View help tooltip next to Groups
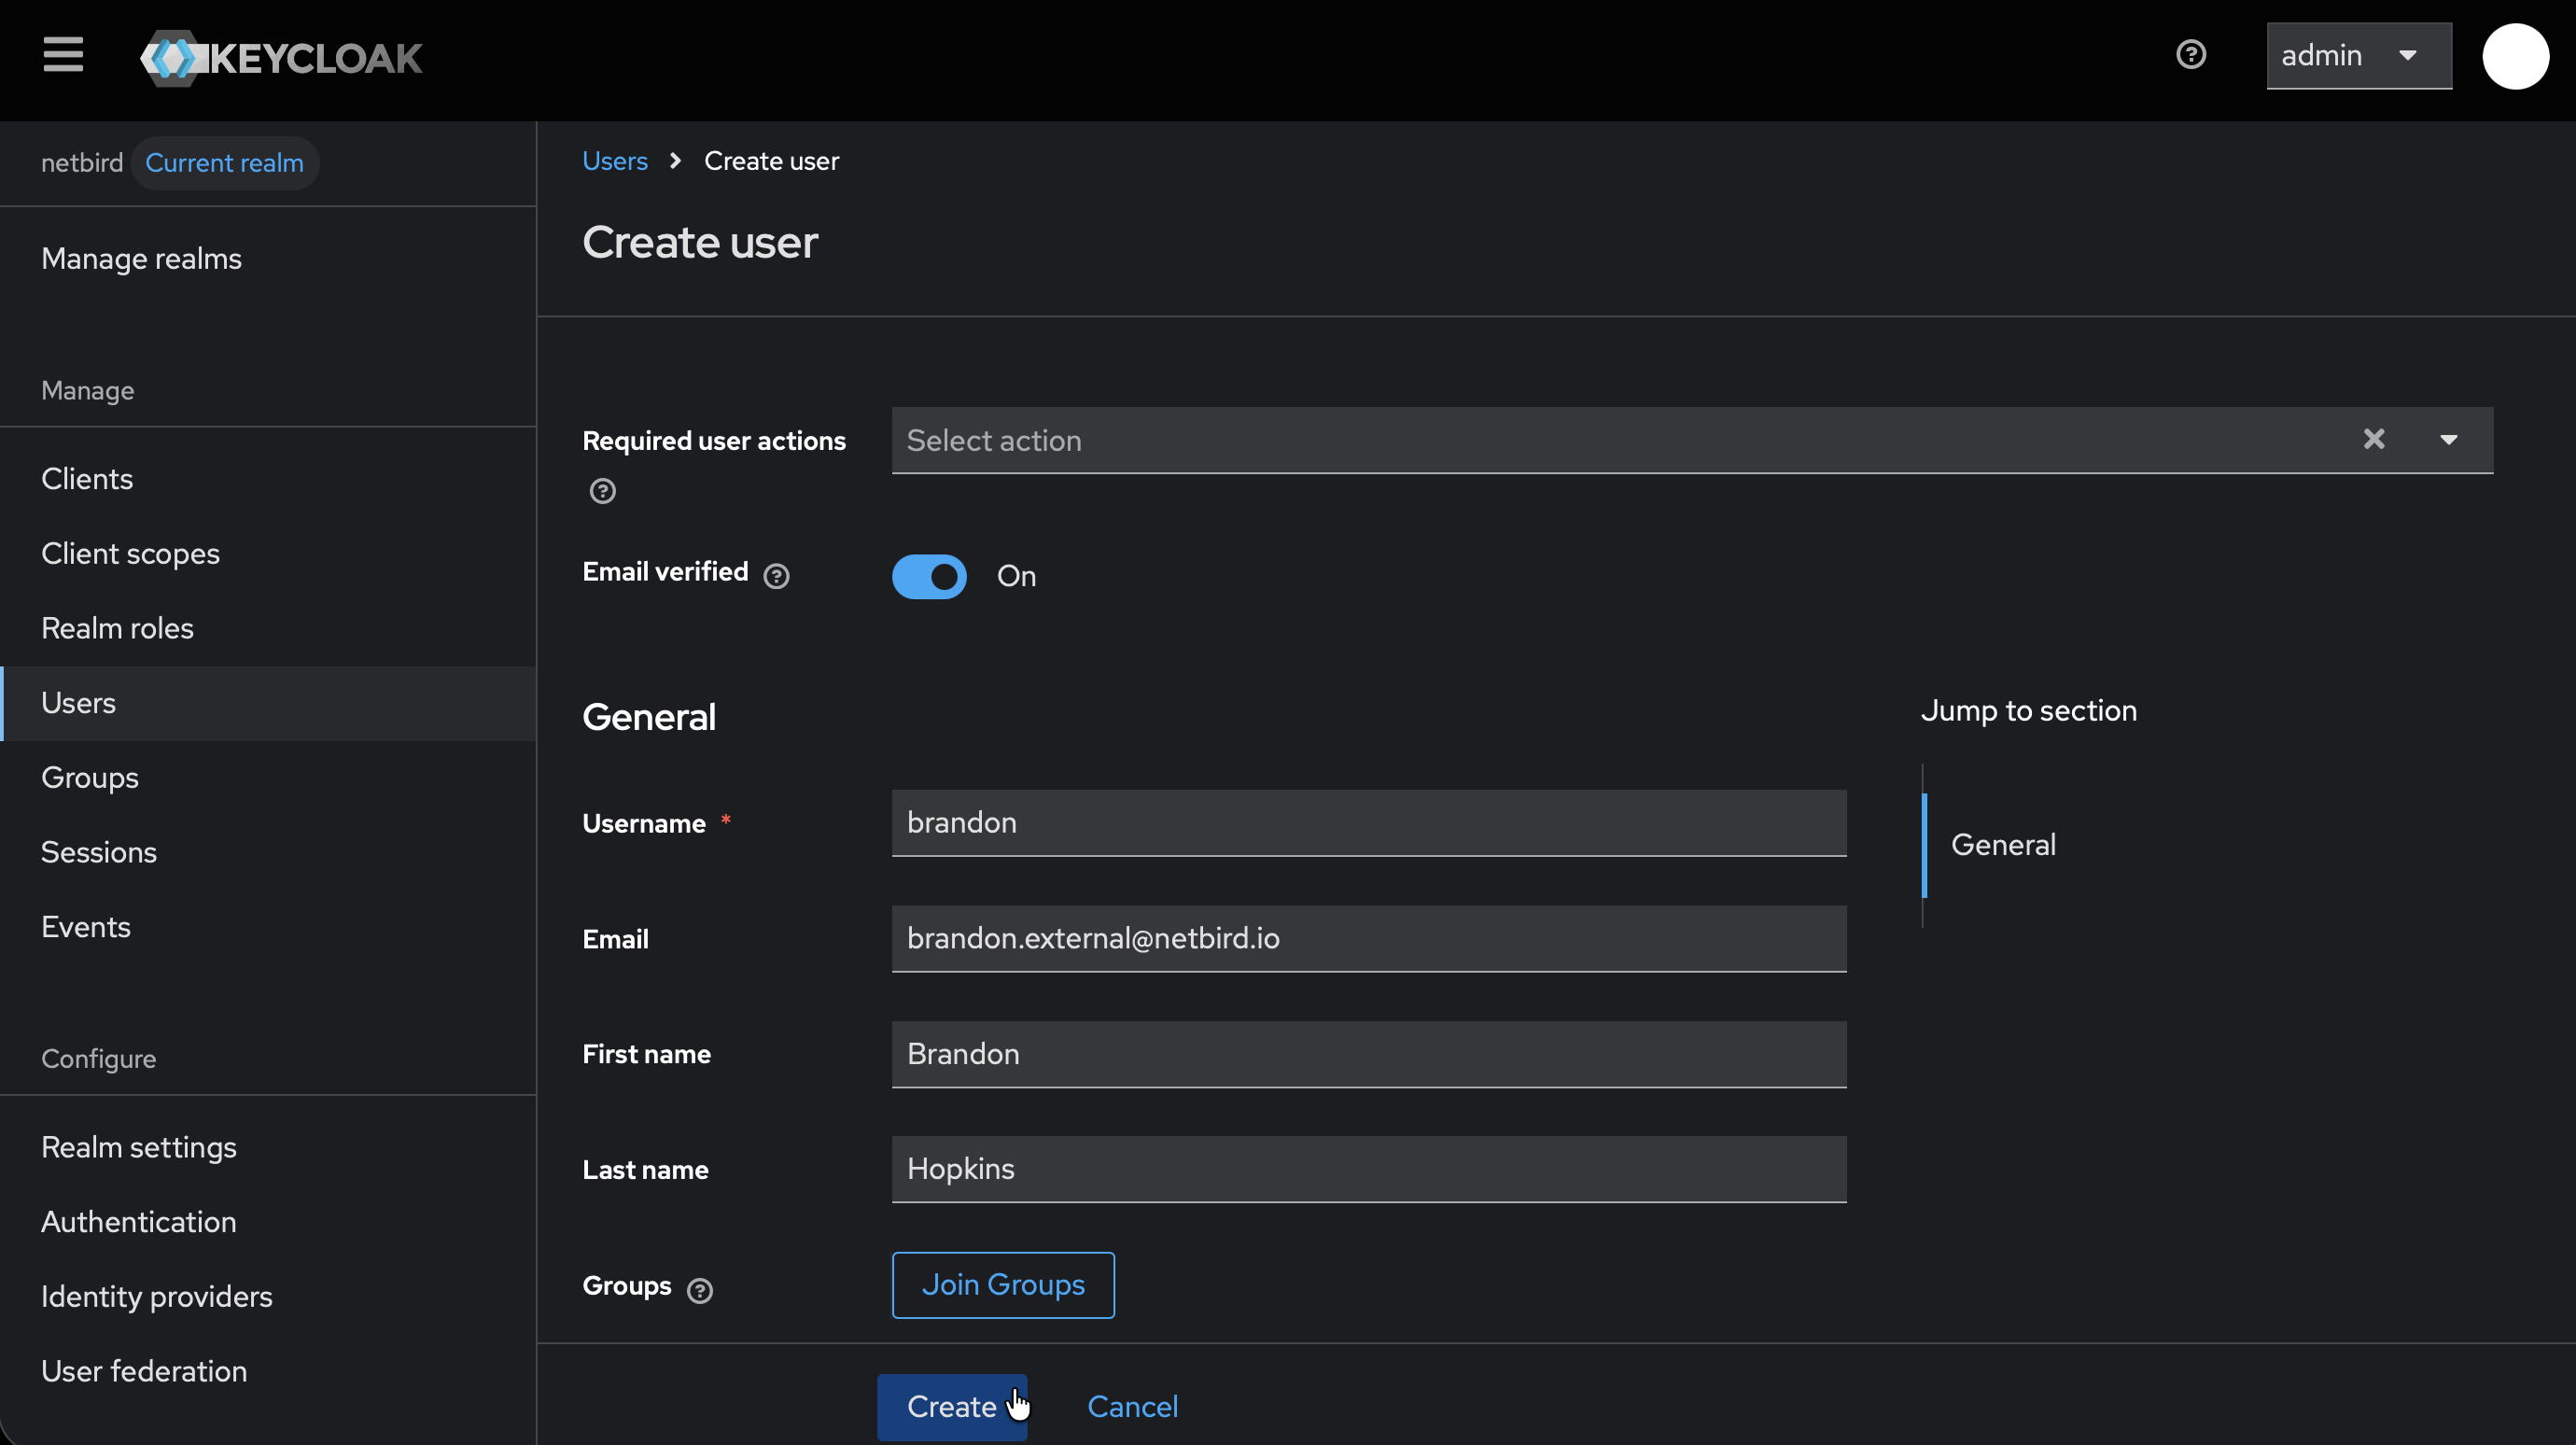This screenshot has width=2576, height=1445. 698,1289
